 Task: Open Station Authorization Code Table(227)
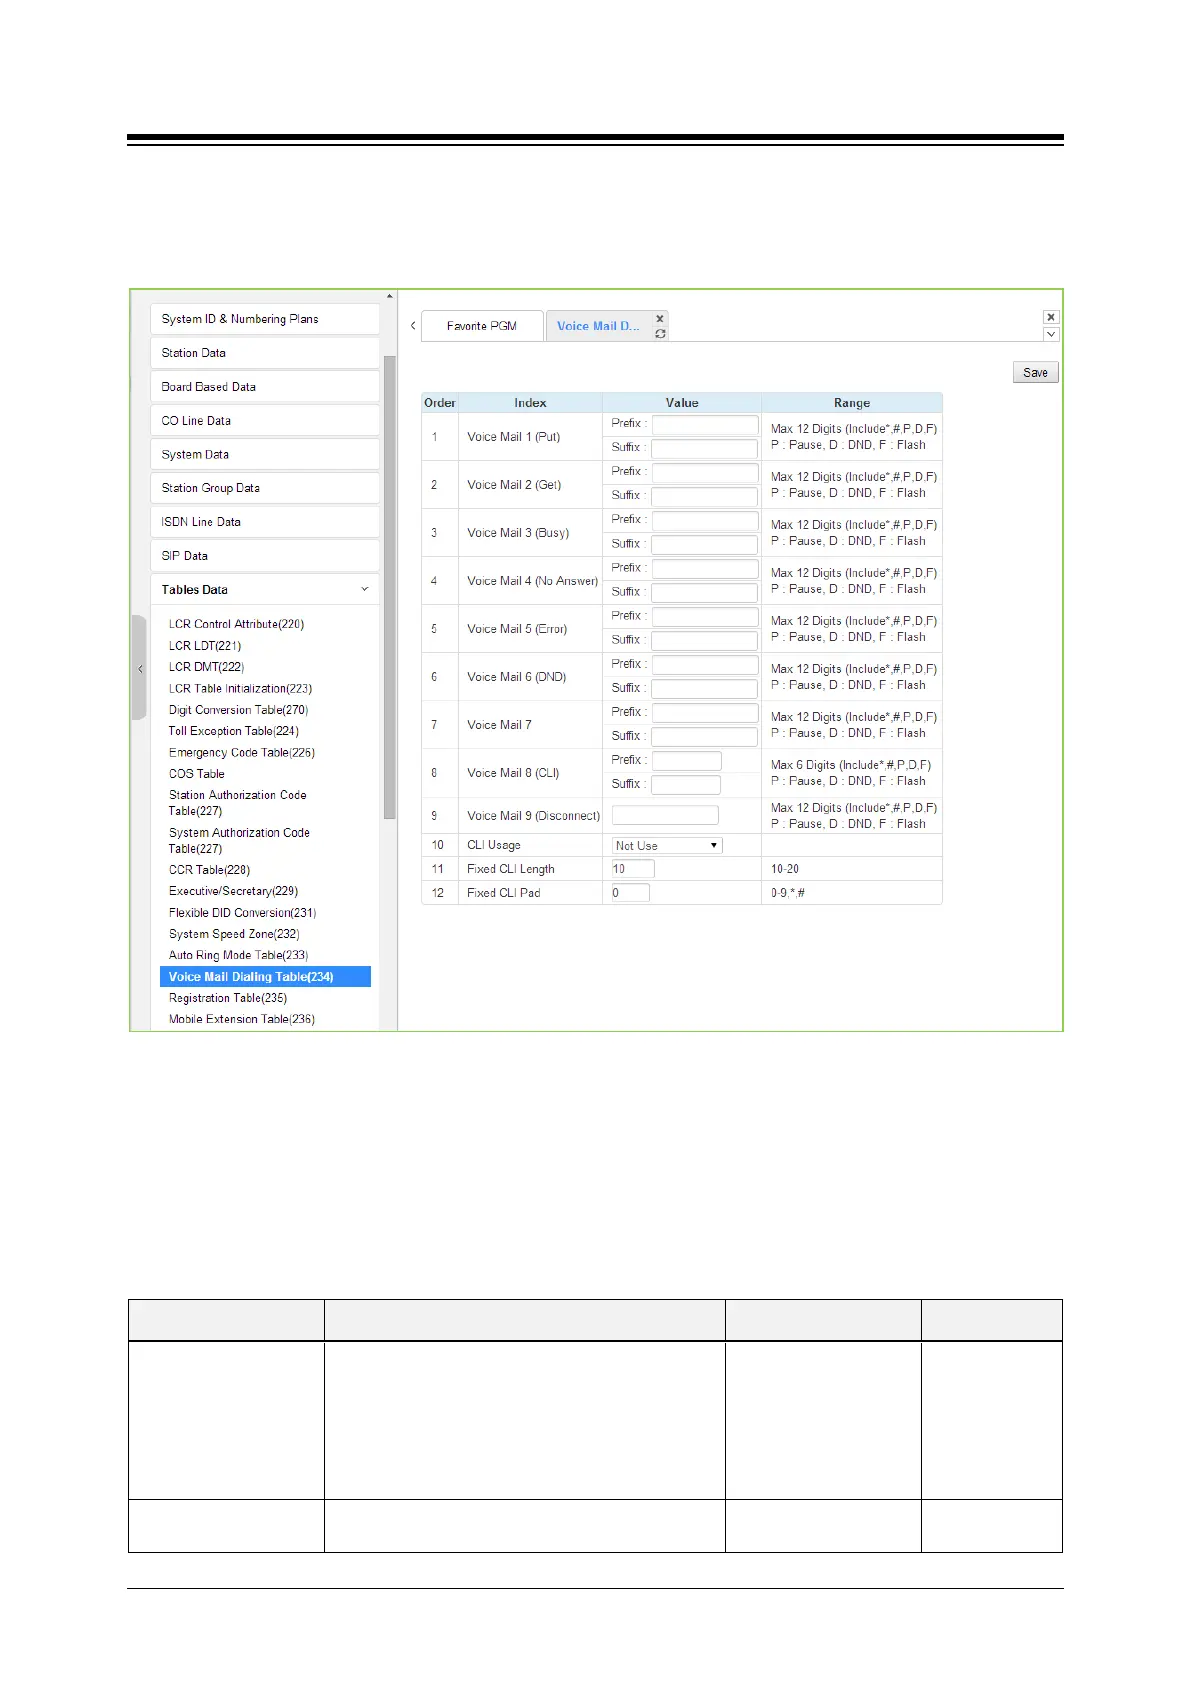click(x=238, y=803)
